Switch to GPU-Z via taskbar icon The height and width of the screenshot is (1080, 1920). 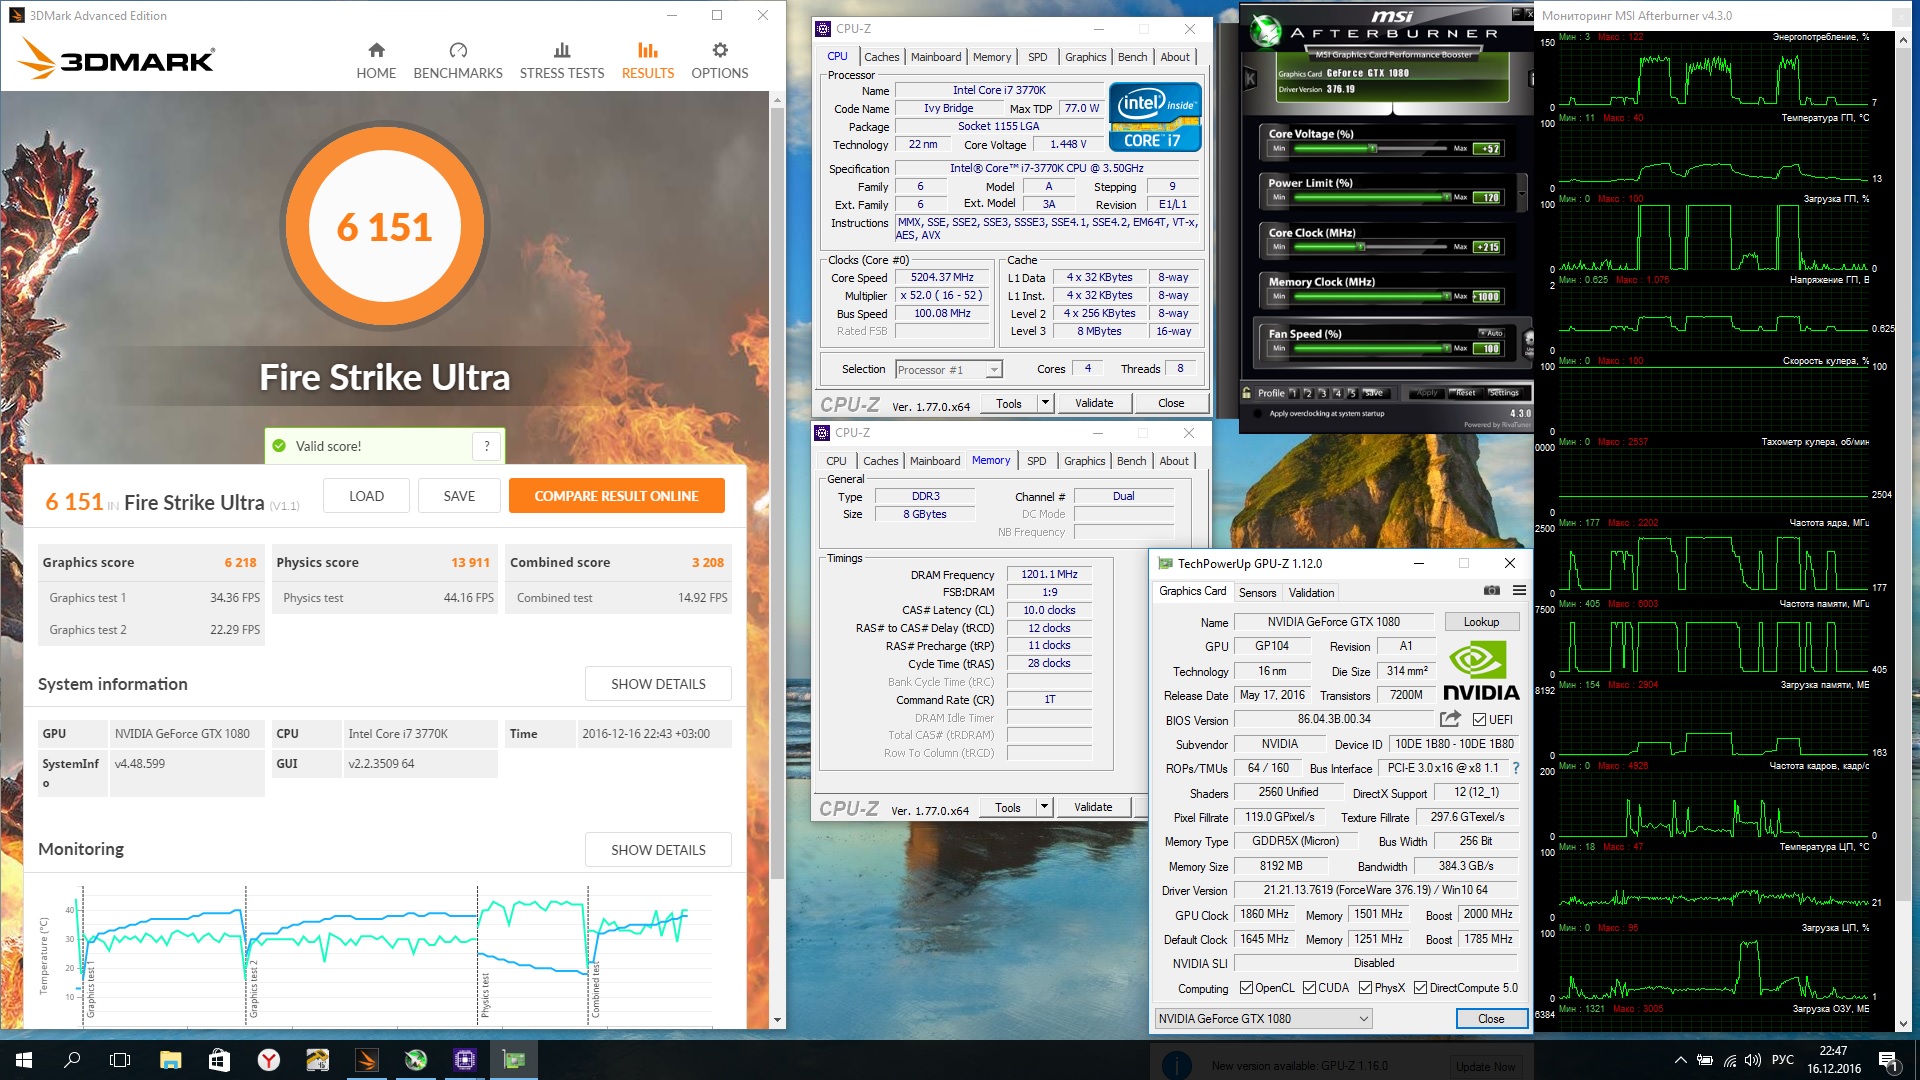pyautogui.click(x=514, y=1060)
